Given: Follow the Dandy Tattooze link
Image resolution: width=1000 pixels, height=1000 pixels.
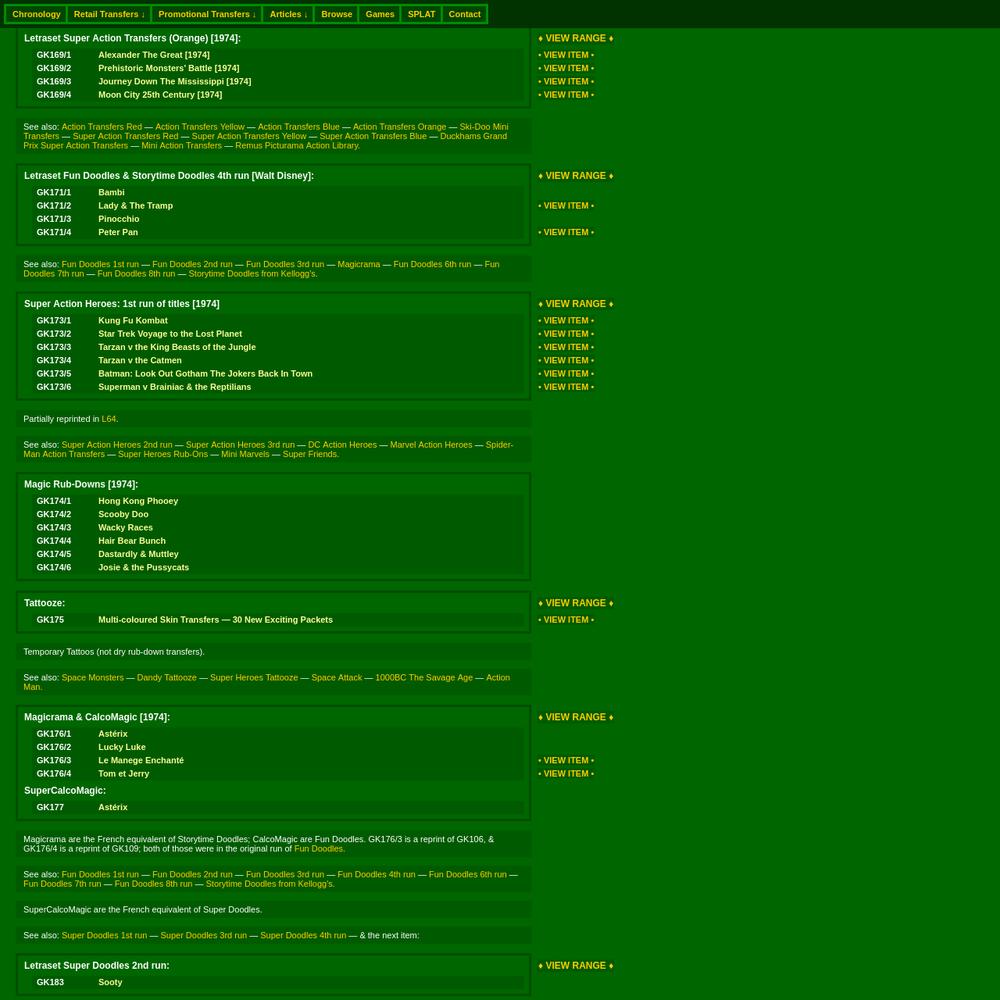Looking at the screenshot, I should pyautogui.click(x=166, y=678).
